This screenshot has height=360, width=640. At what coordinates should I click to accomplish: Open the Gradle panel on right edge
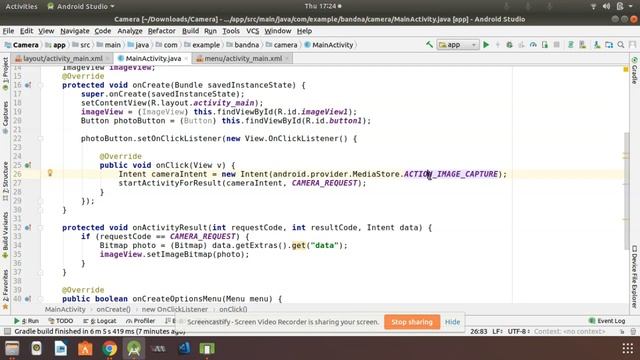(634, 70)
